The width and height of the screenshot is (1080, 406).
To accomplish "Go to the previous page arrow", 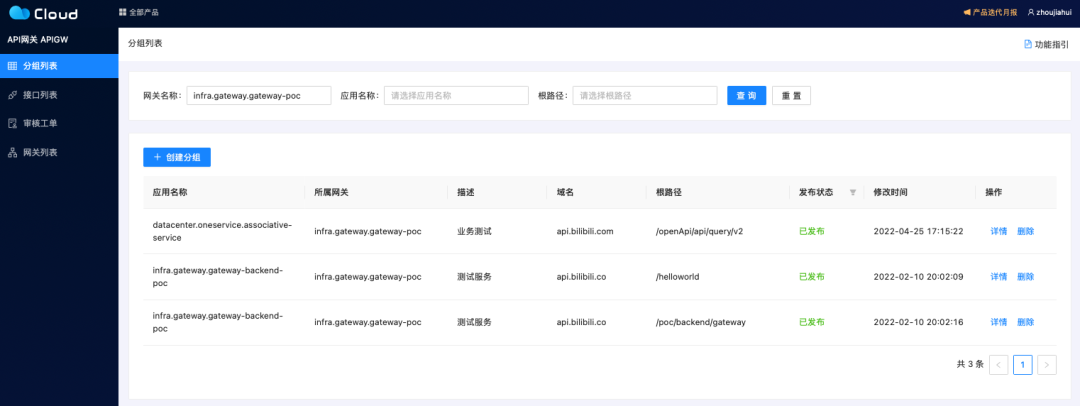I will click(999, 365).
